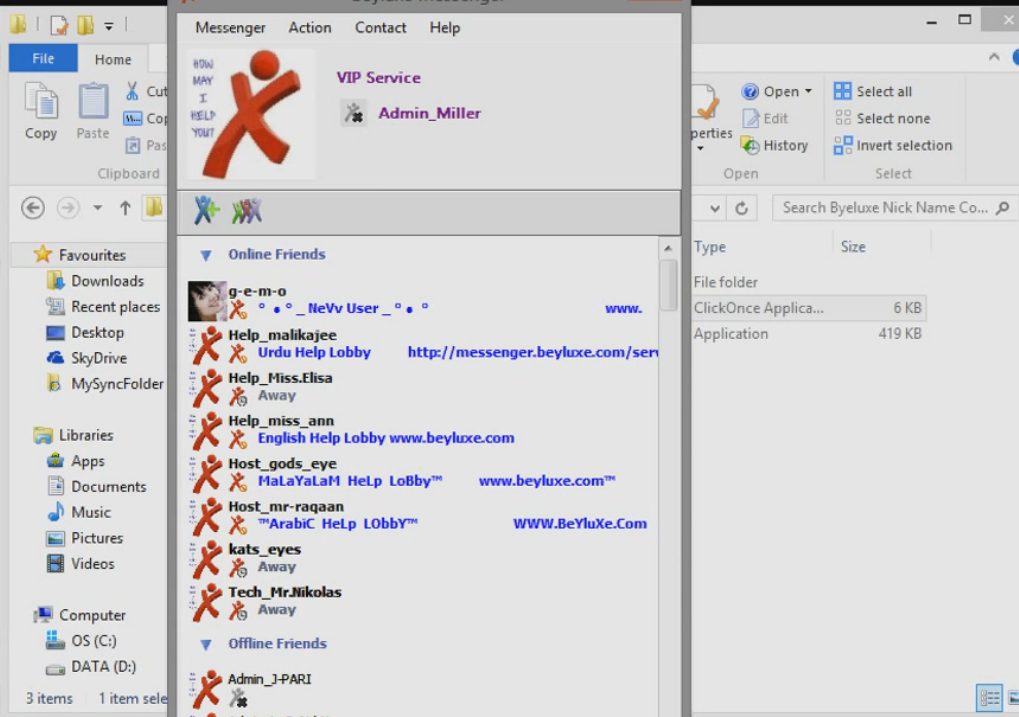The image size is (1019, 717).
Task: Click the status icon next to Tech_Mr.Nikolas
Action: [236, 610]
